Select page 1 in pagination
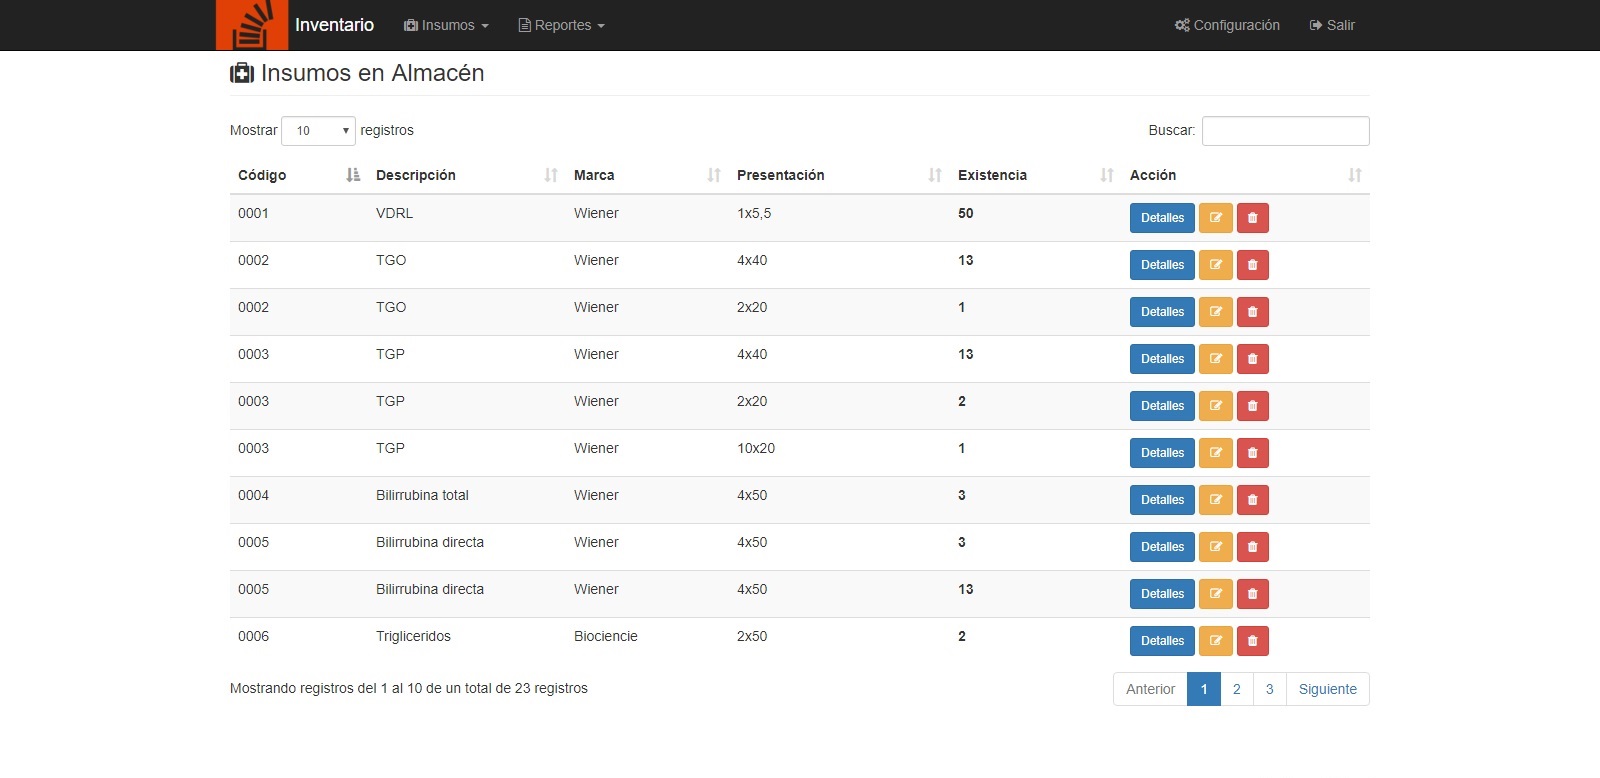 click(x=1204, y=689)
